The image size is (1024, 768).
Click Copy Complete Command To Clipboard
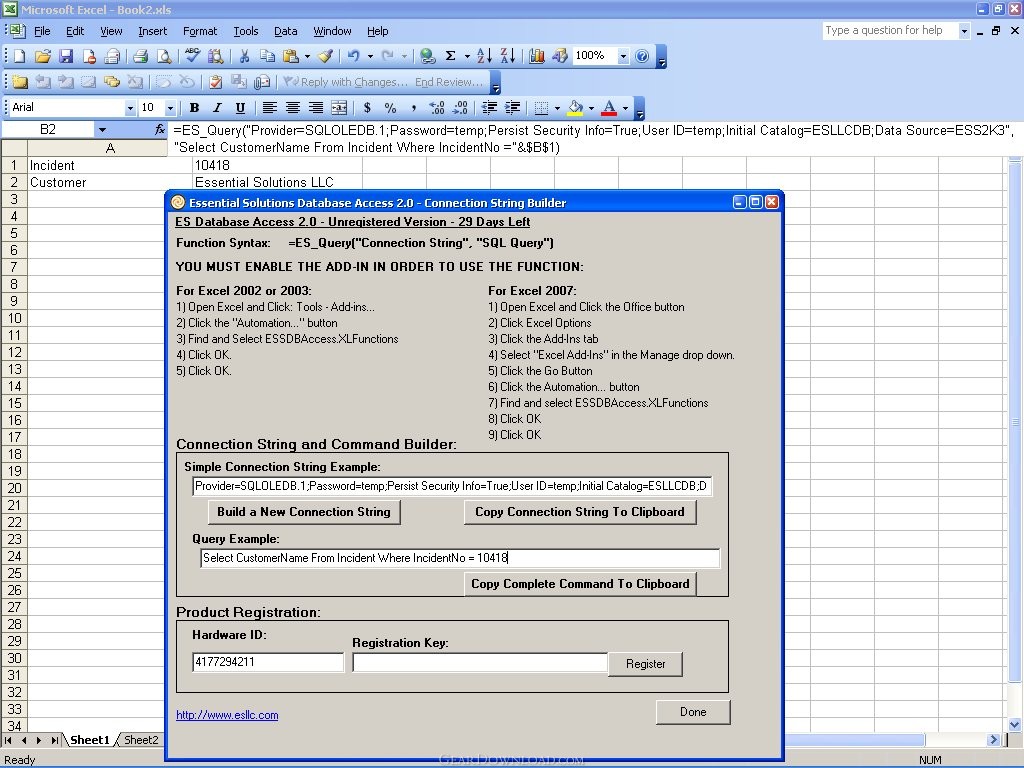(x=580, y=584)
